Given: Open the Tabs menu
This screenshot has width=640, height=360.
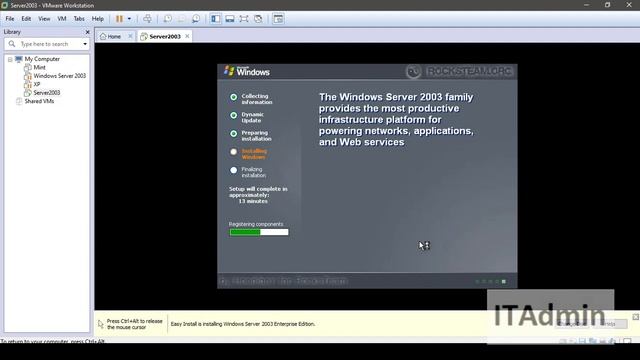Looking at the screenshot, I should 79,19.
